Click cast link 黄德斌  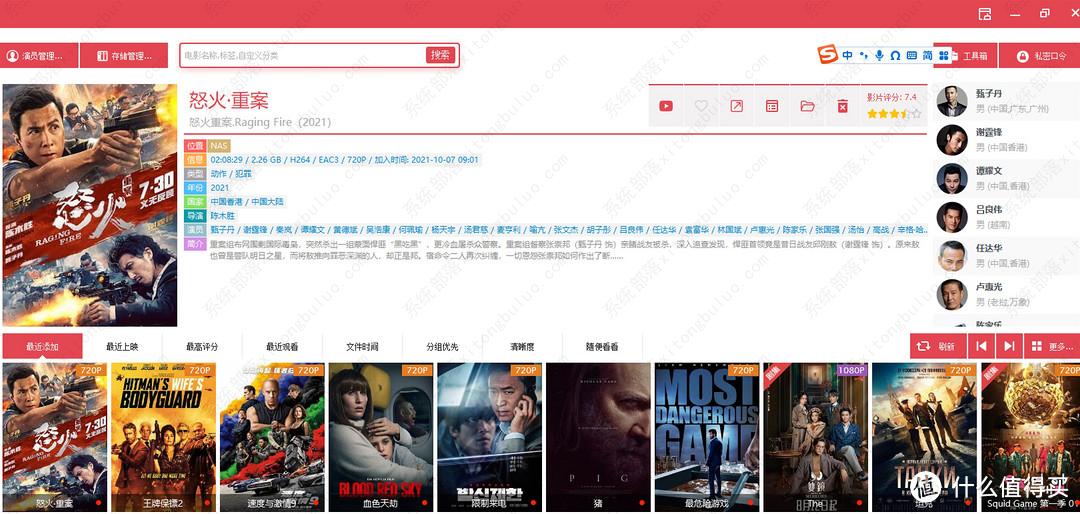point(346,229)
